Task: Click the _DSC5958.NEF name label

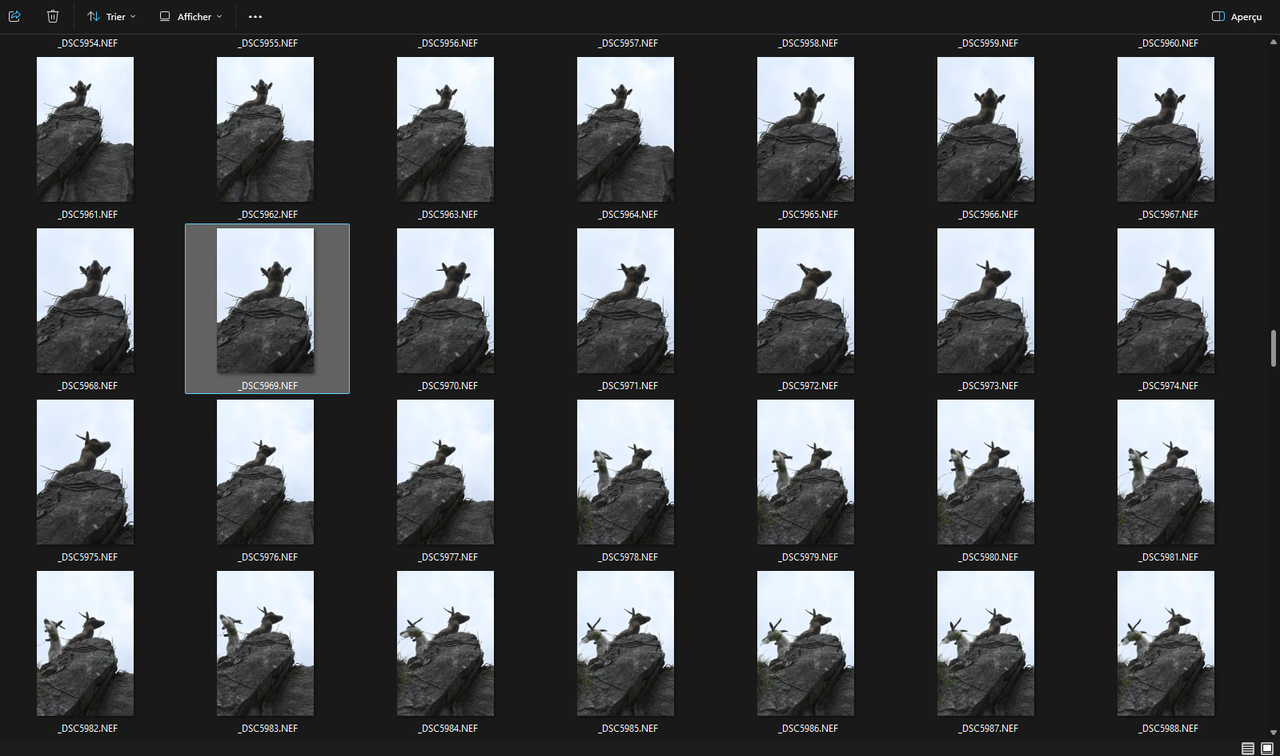Action: click(x=808, y=43)
